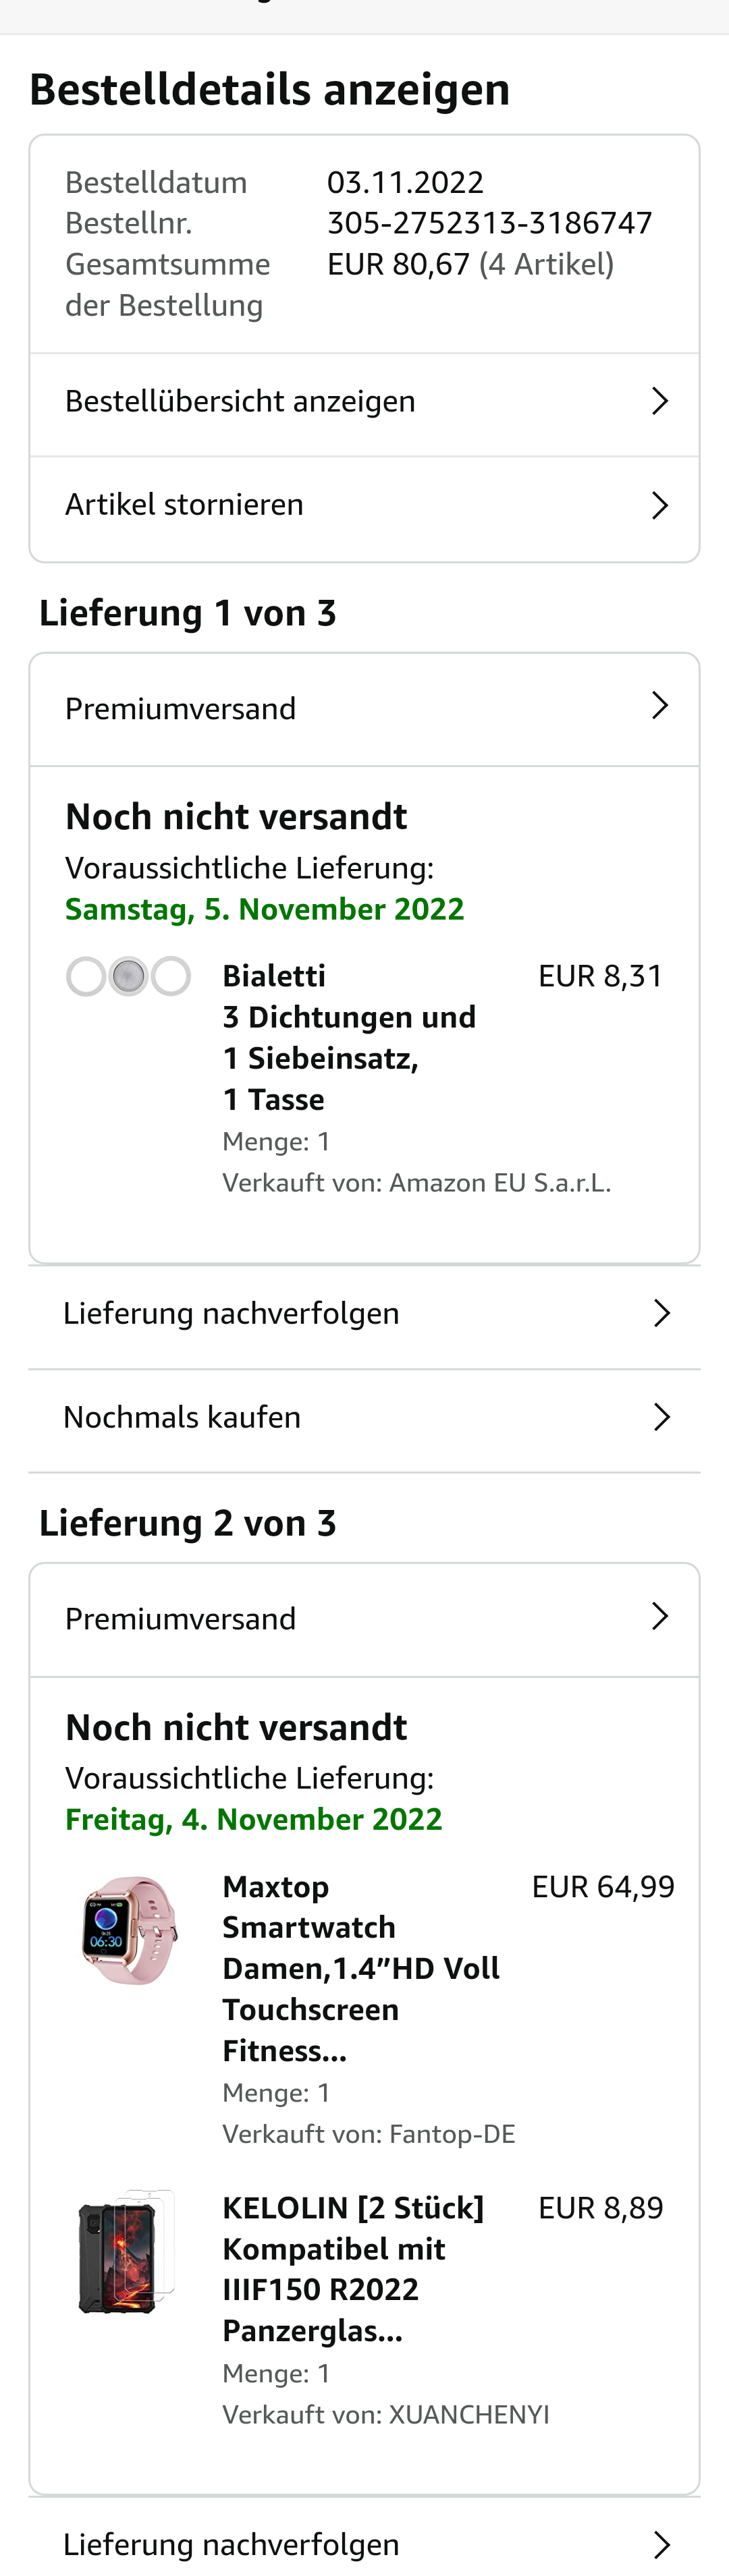729x2576 pixels.
Task: Open KELOLIN Panzerglas product title
Action: 352,2269
